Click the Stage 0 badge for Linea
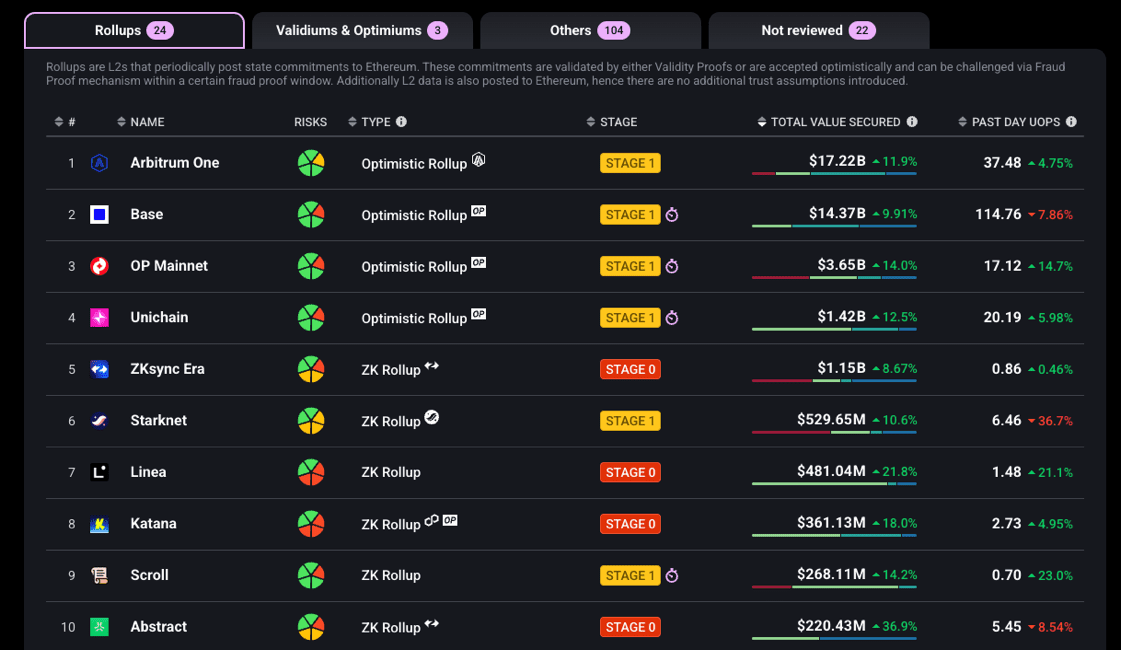This screenshot has width=1121, height=650. (x=630, y=472)
